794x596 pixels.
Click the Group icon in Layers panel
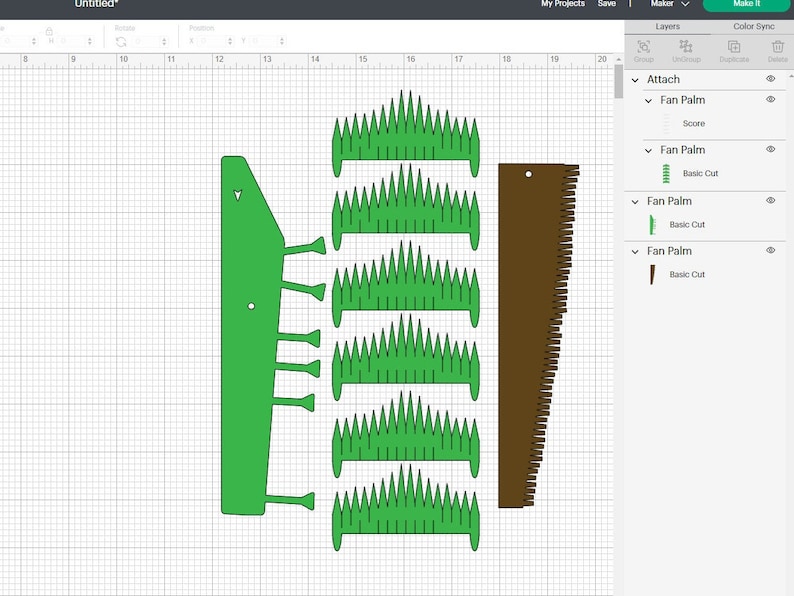coord(644,47)
